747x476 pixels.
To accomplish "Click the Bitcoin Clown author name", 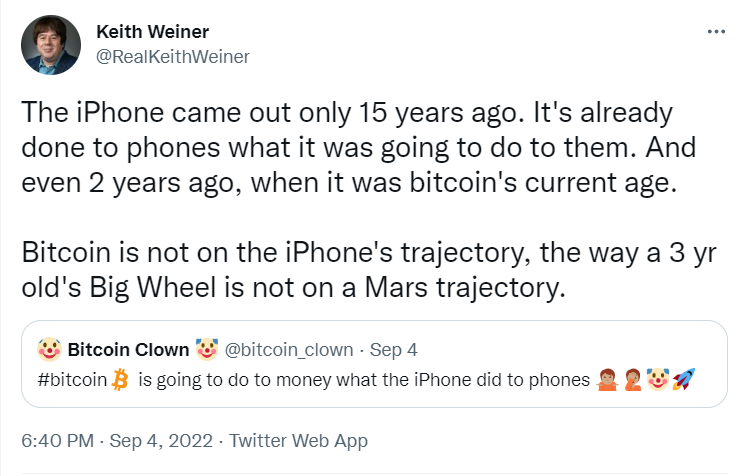I will click(128, 349).
